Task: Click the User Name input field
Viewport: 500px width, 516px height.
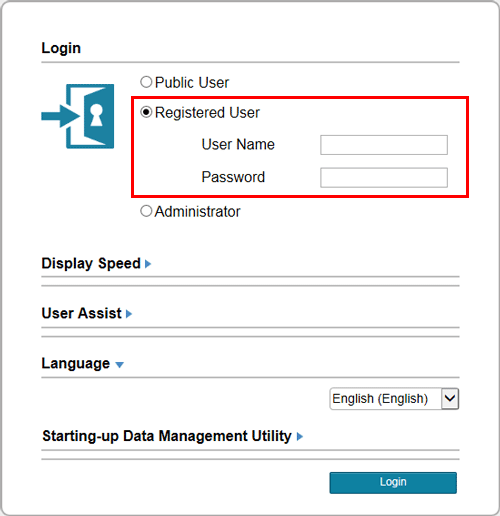Action: click(384, 145)
